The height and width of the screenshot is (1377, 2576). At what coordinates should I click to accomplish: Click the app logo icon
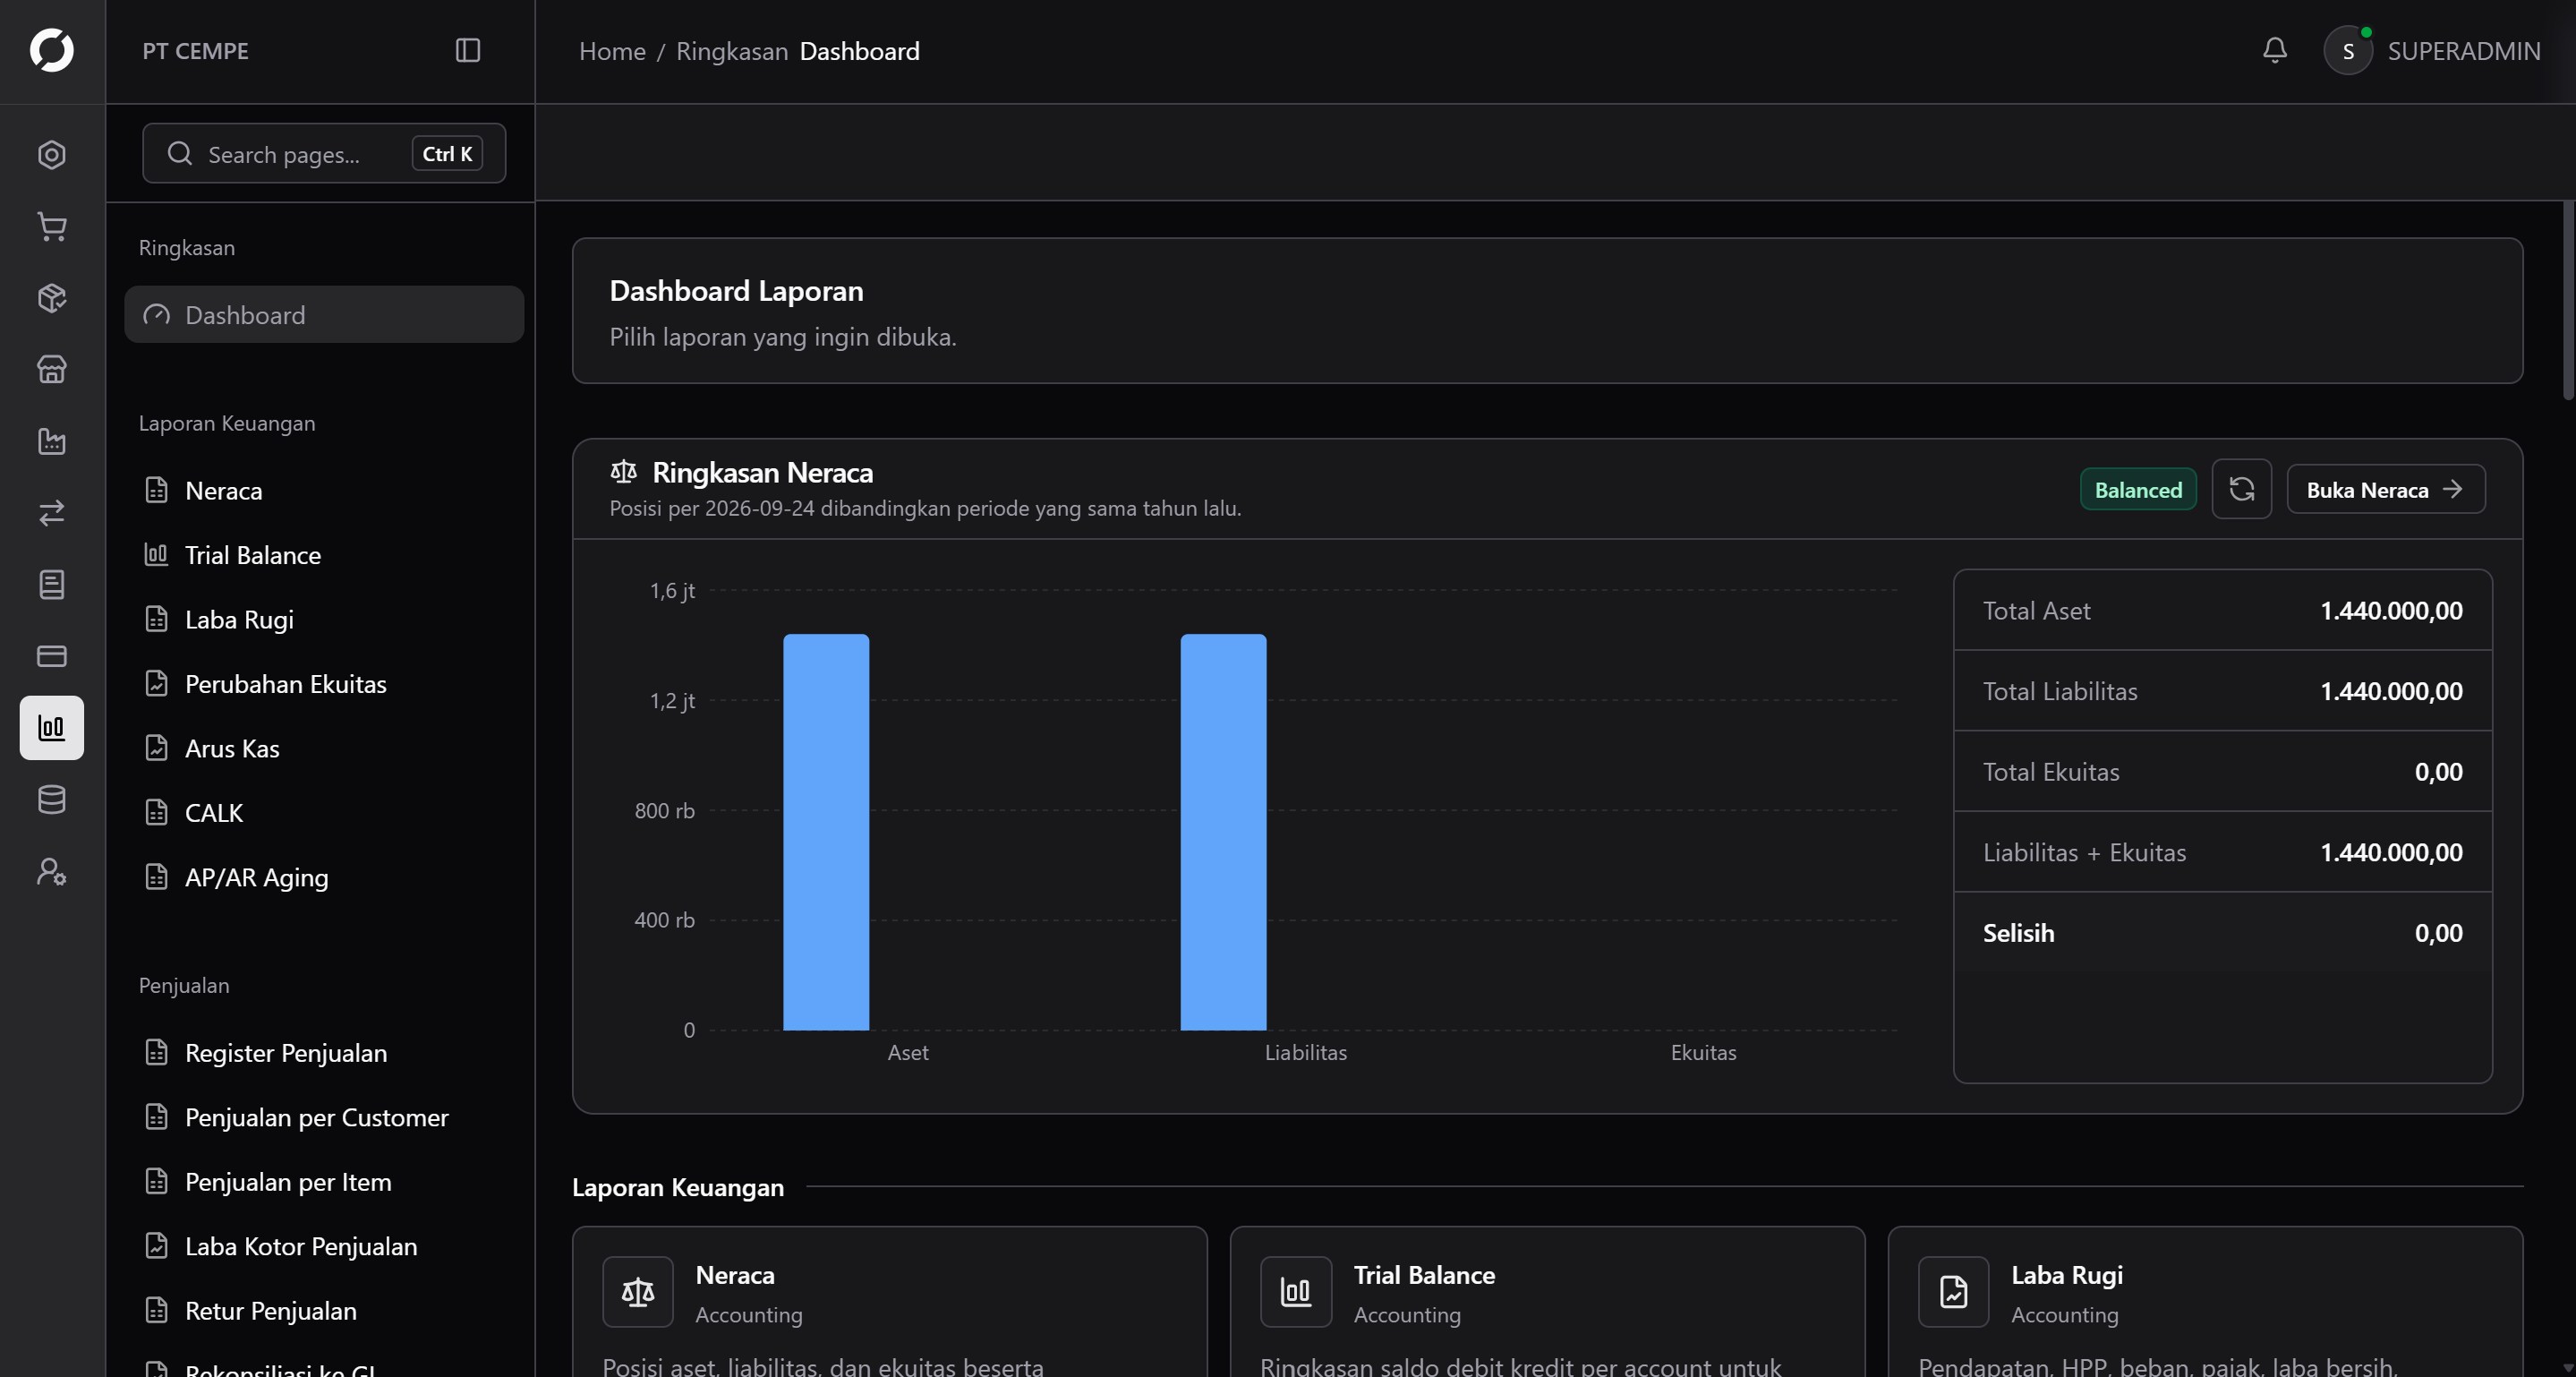pyautogui.click(x=51, y=50)
